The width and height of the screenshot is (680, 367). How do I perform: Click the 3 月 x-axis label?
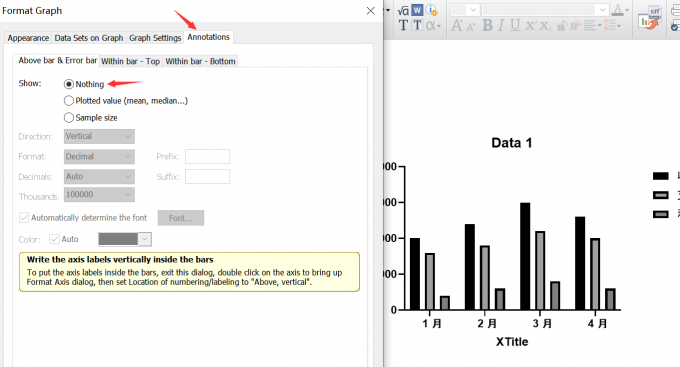542,324
